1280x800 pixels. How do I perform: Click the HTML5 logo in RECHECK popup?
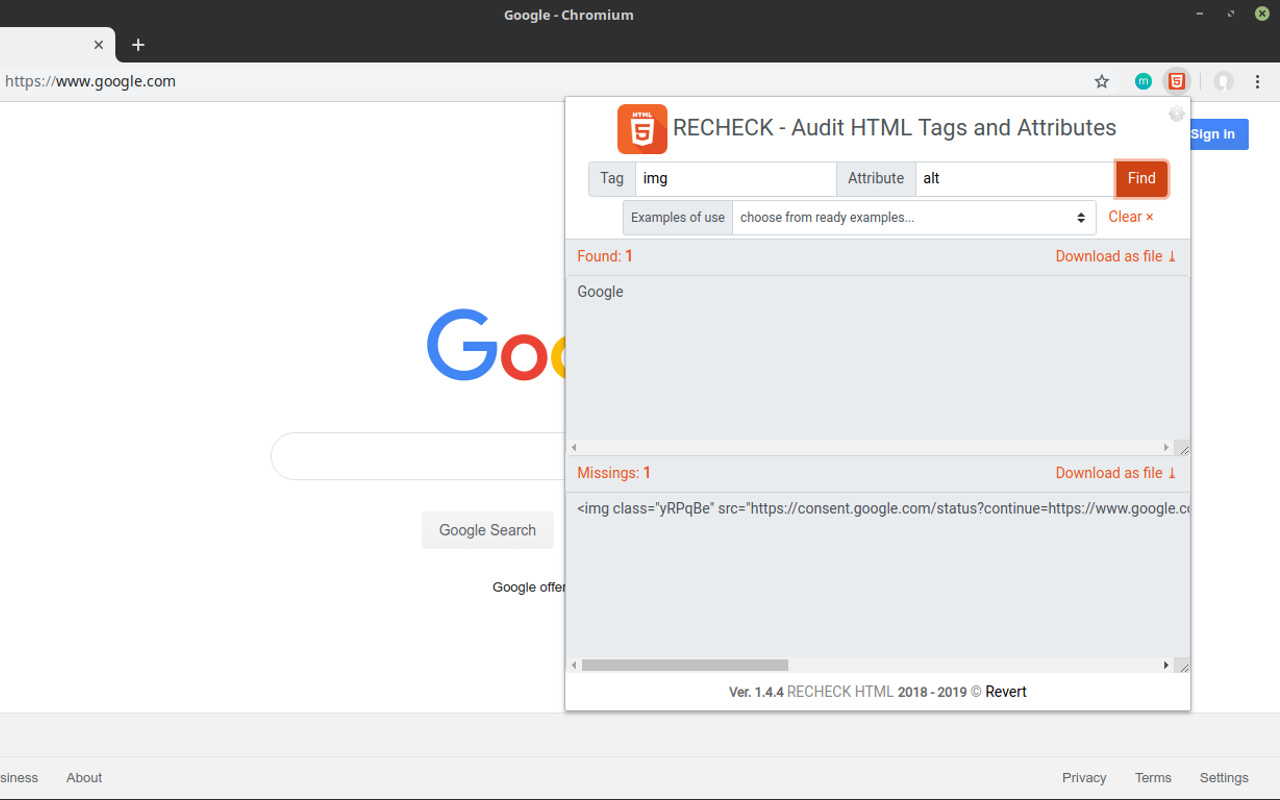tap(642, 129)
